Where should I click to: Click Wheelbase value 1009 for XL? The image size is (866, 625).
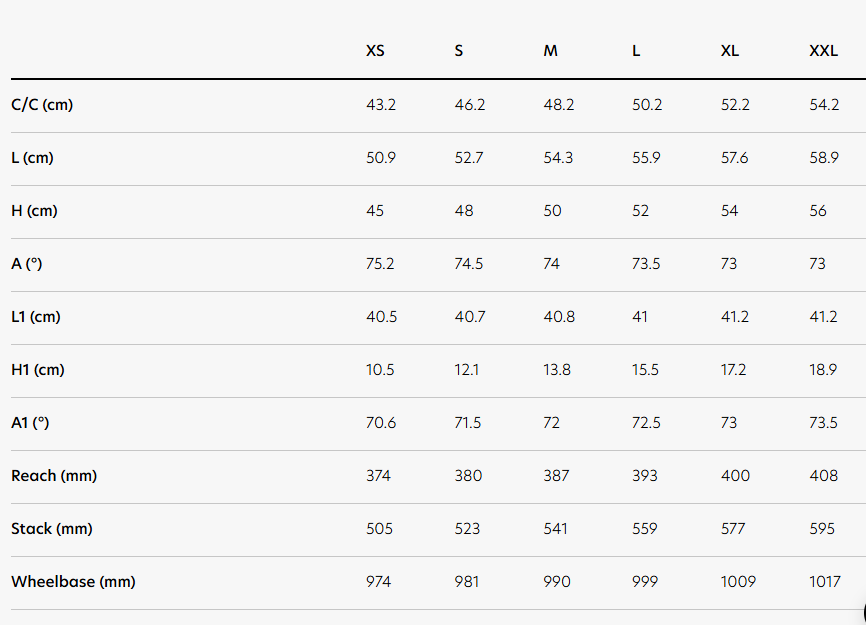(738, 582)
